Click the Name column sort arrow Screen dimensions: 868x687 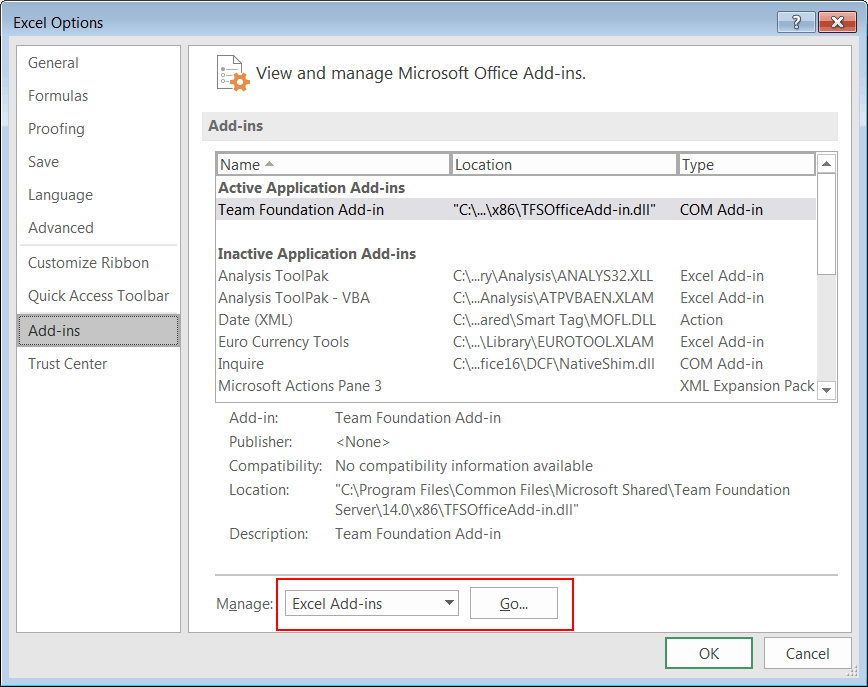[270, 164]
